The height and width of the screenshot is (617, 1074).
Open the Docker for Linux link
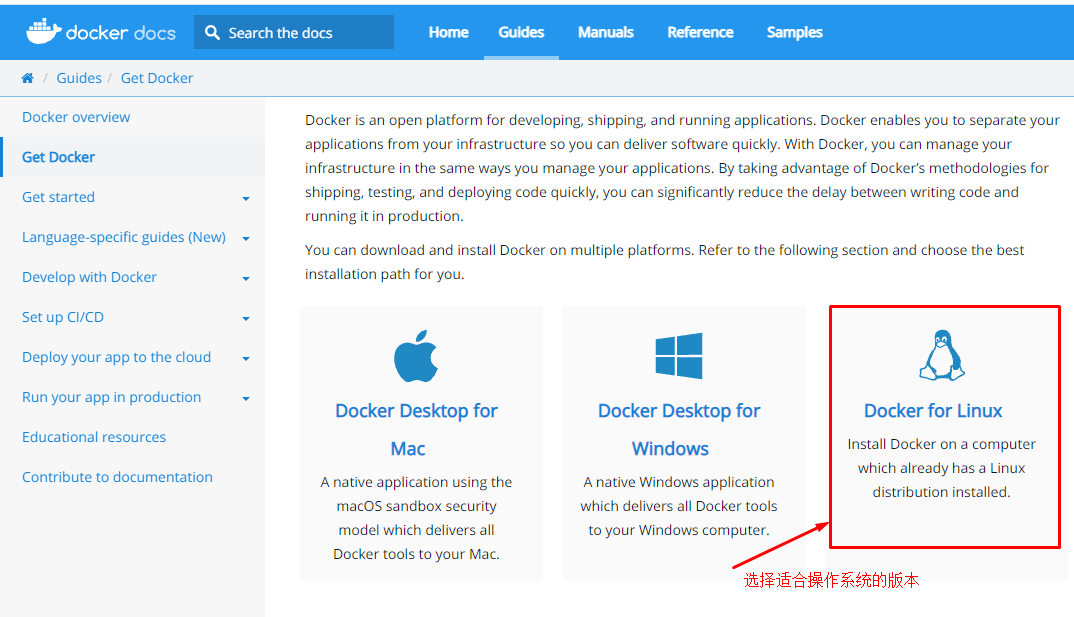point(932,411)
